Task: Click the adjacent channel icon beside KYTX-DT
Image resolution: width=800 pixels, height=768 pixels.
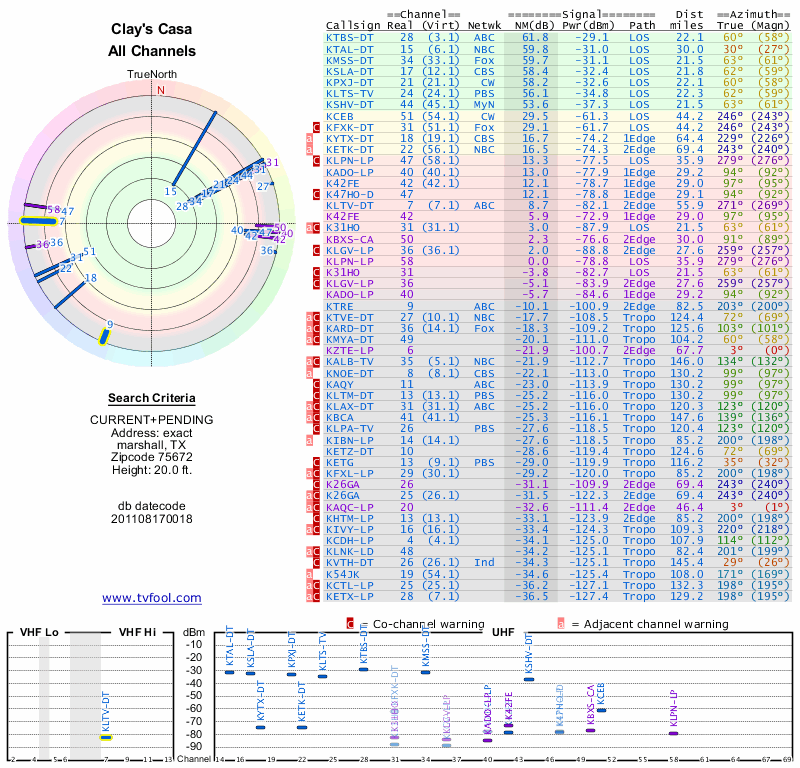Action: tap(309, 138)
